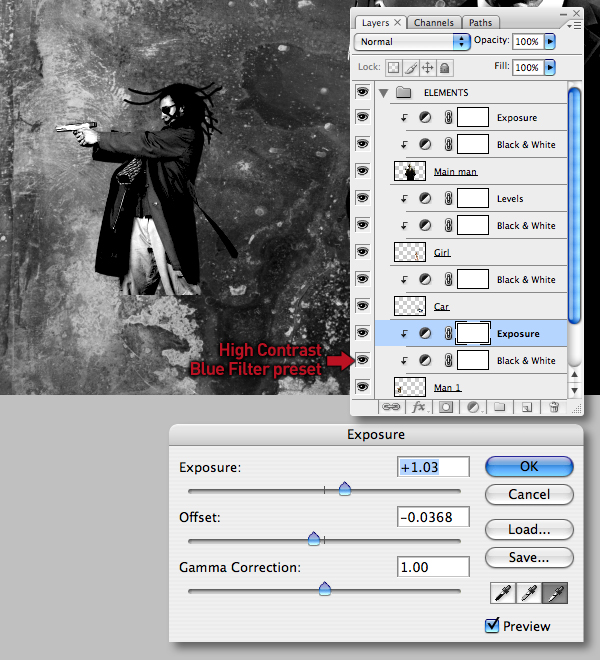
Task: Uncheck the Preview checkbox
Action: click(492, 625)
